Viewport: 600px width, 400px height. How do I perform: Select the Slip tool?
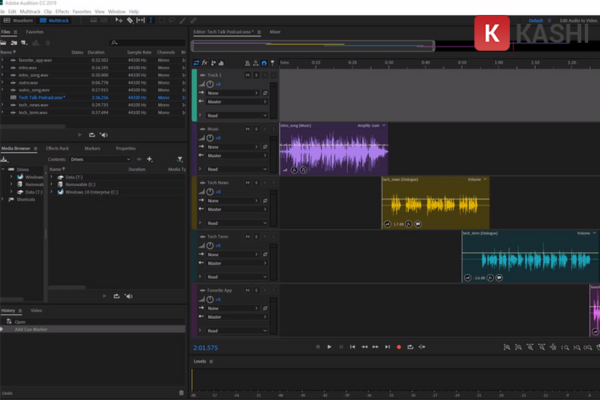pos(140,20)
